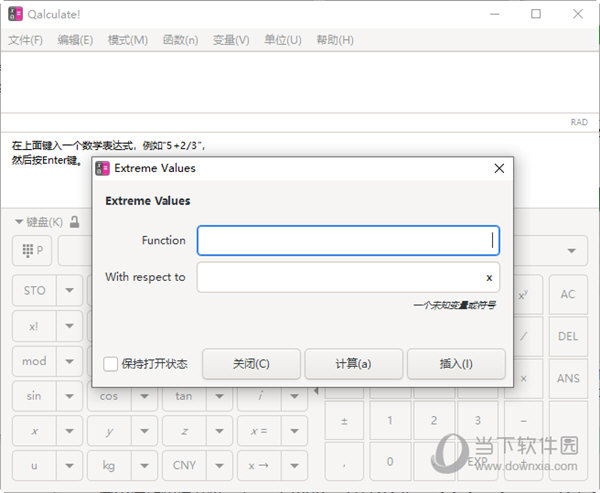Click the STO button
600x493 pixels.
point(34,291)
